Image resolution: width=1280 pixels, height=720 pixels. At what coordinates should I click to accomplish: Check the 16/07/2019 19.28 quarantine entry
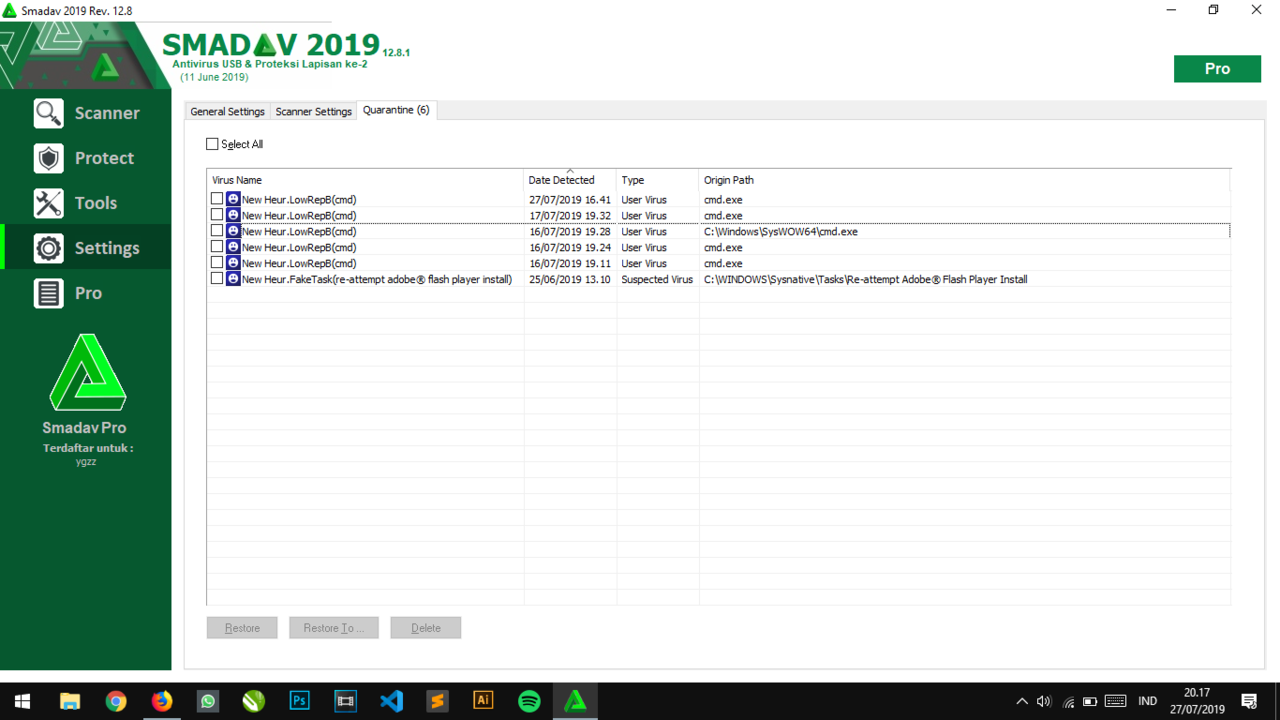pyautogui.click(x=217, y=231)
